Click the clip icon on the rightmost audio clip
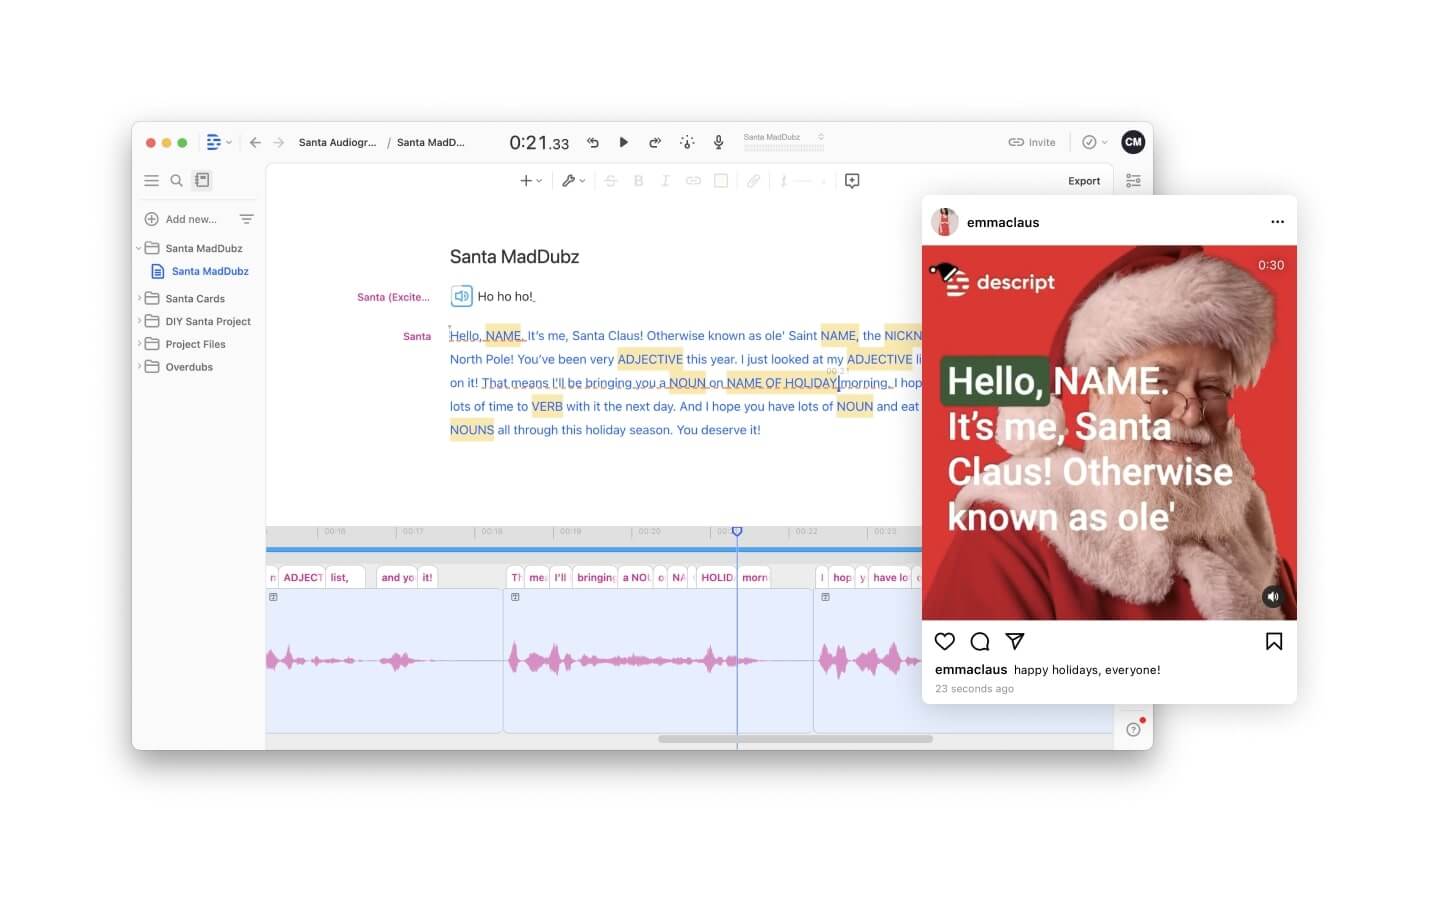 (825, 597)
